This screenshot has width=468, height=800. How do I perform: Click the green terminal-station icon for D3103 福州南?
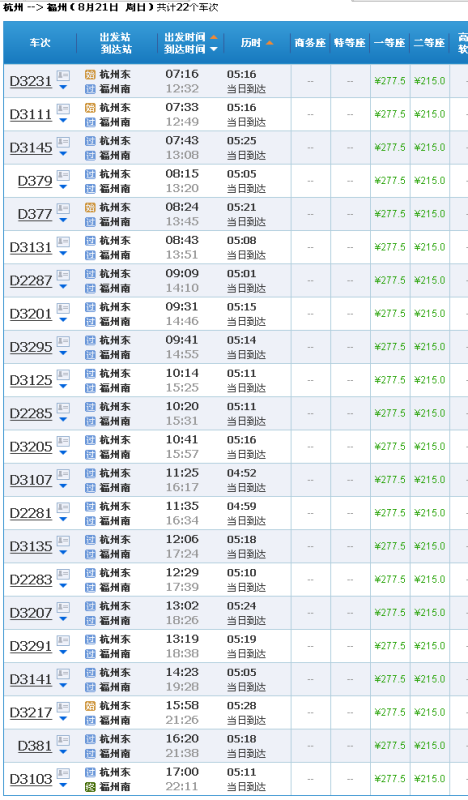[x=90, y=787]
